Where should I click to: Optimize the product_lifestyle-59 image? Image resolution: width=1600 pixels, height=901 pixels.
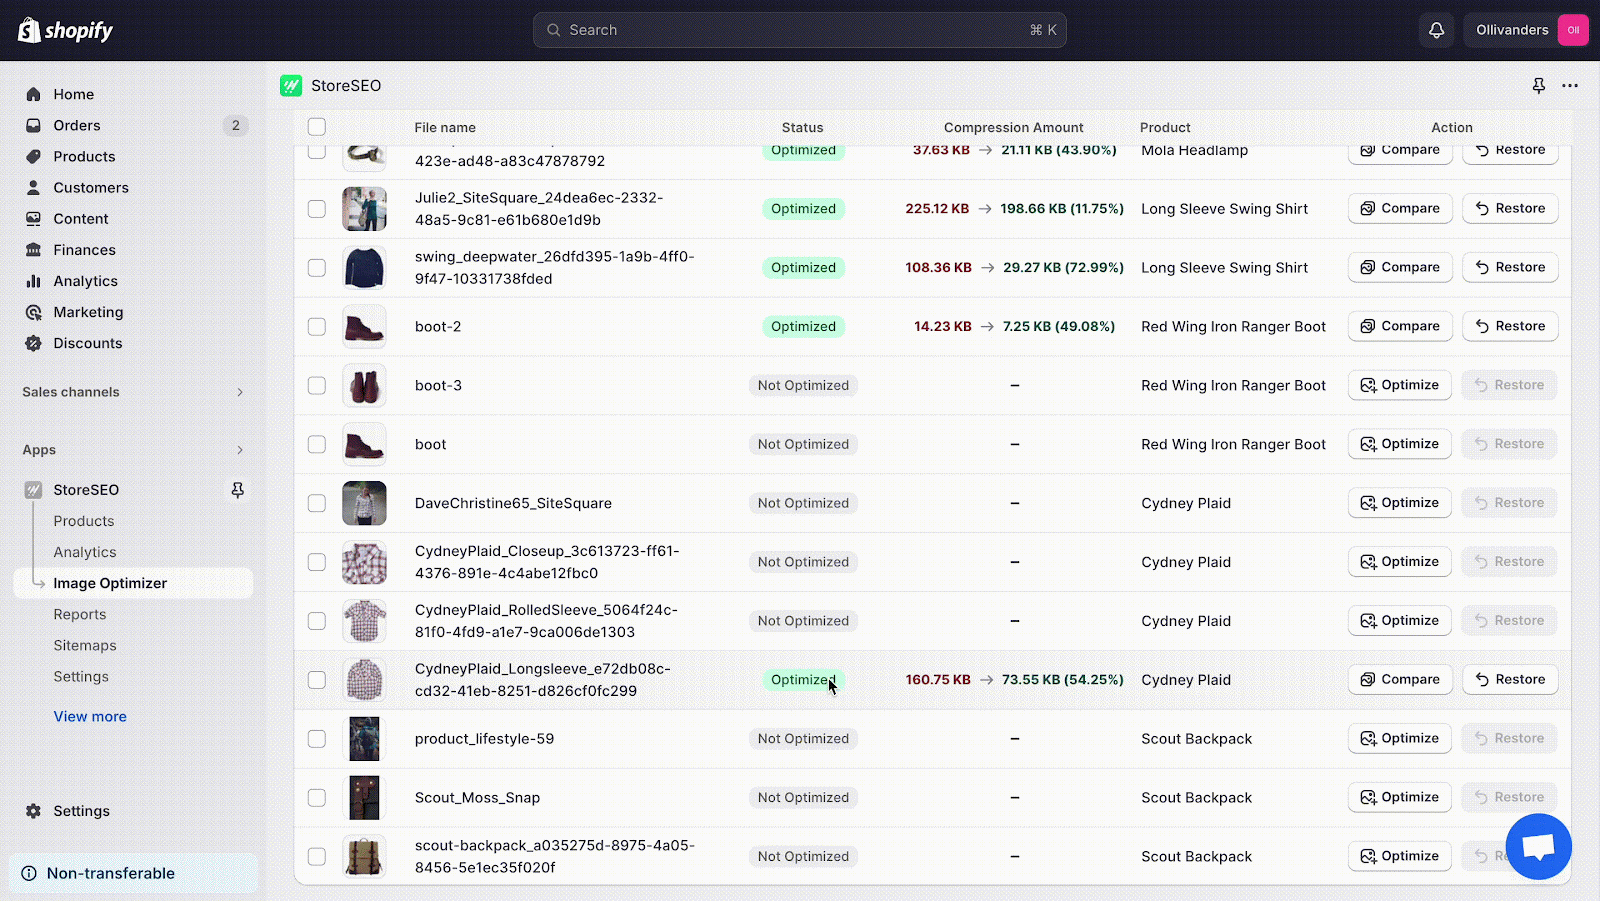tap(1400, 738)
